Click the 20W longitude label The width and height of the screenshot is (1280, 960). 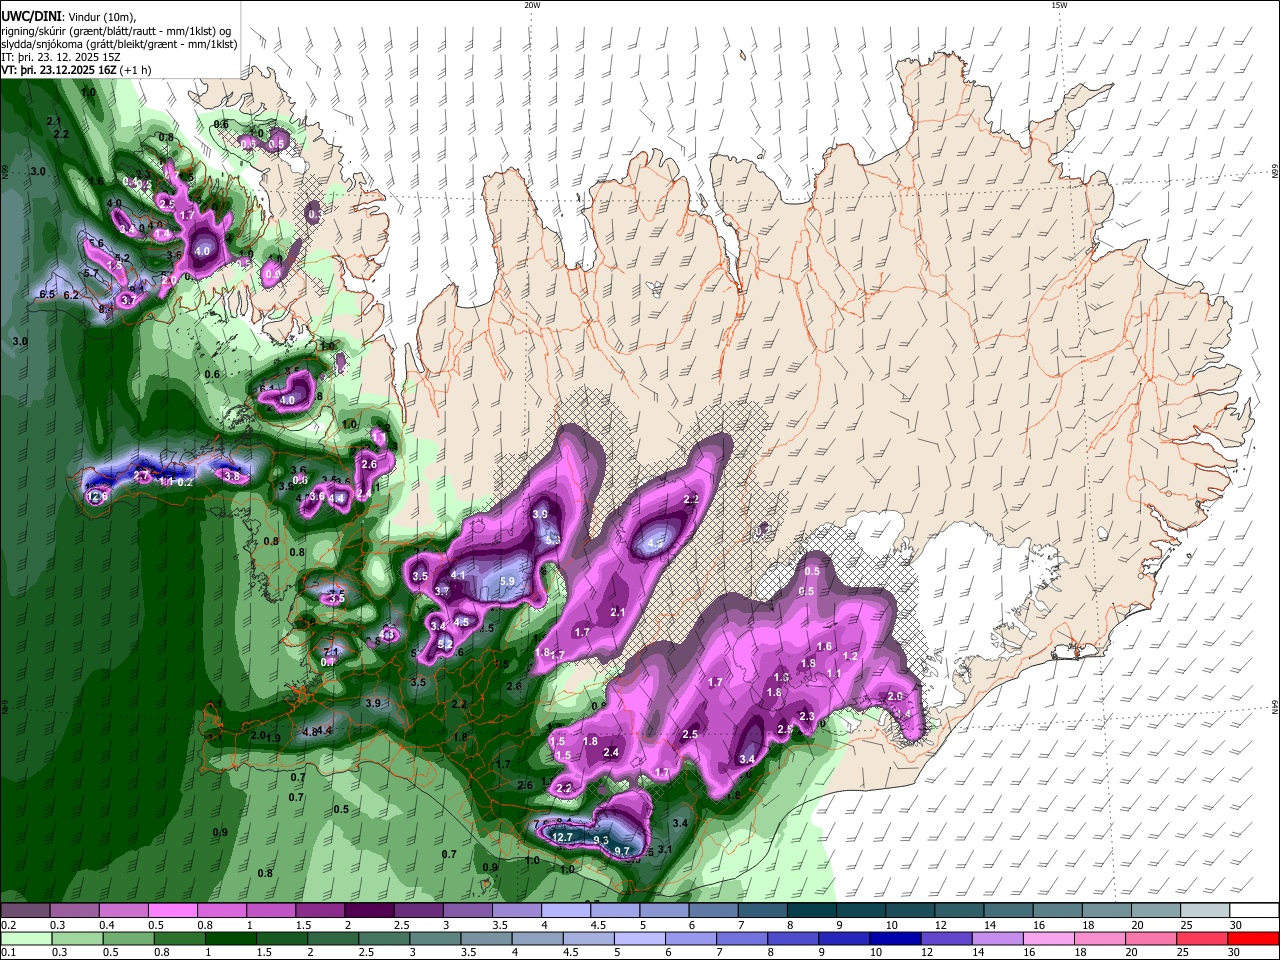click(532, 5)
